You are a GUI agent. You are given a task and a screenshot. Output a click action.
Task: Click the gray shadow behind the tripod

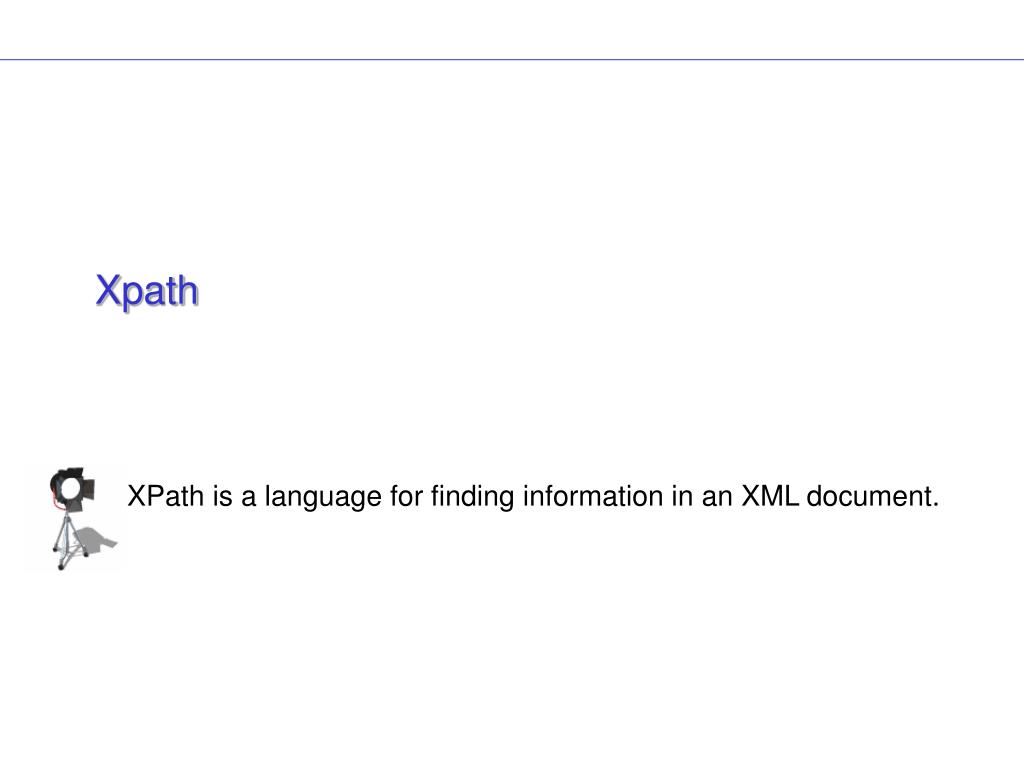[x=97, y=538]
